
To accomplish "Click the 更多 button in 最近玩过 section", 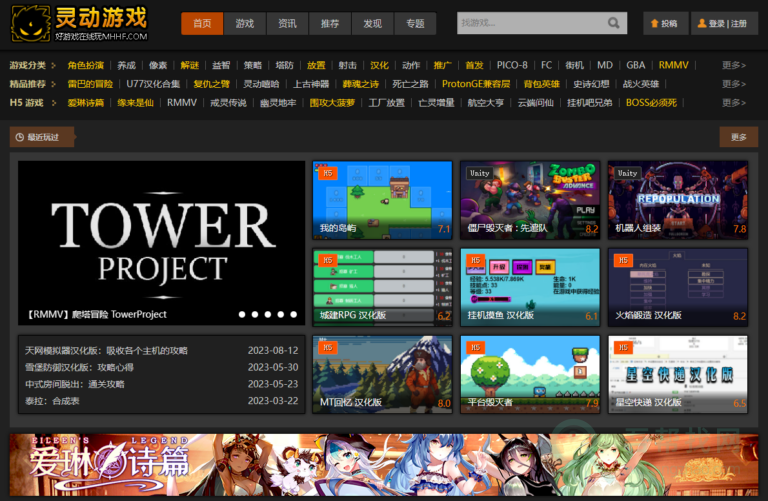I will tap(738, 137).
